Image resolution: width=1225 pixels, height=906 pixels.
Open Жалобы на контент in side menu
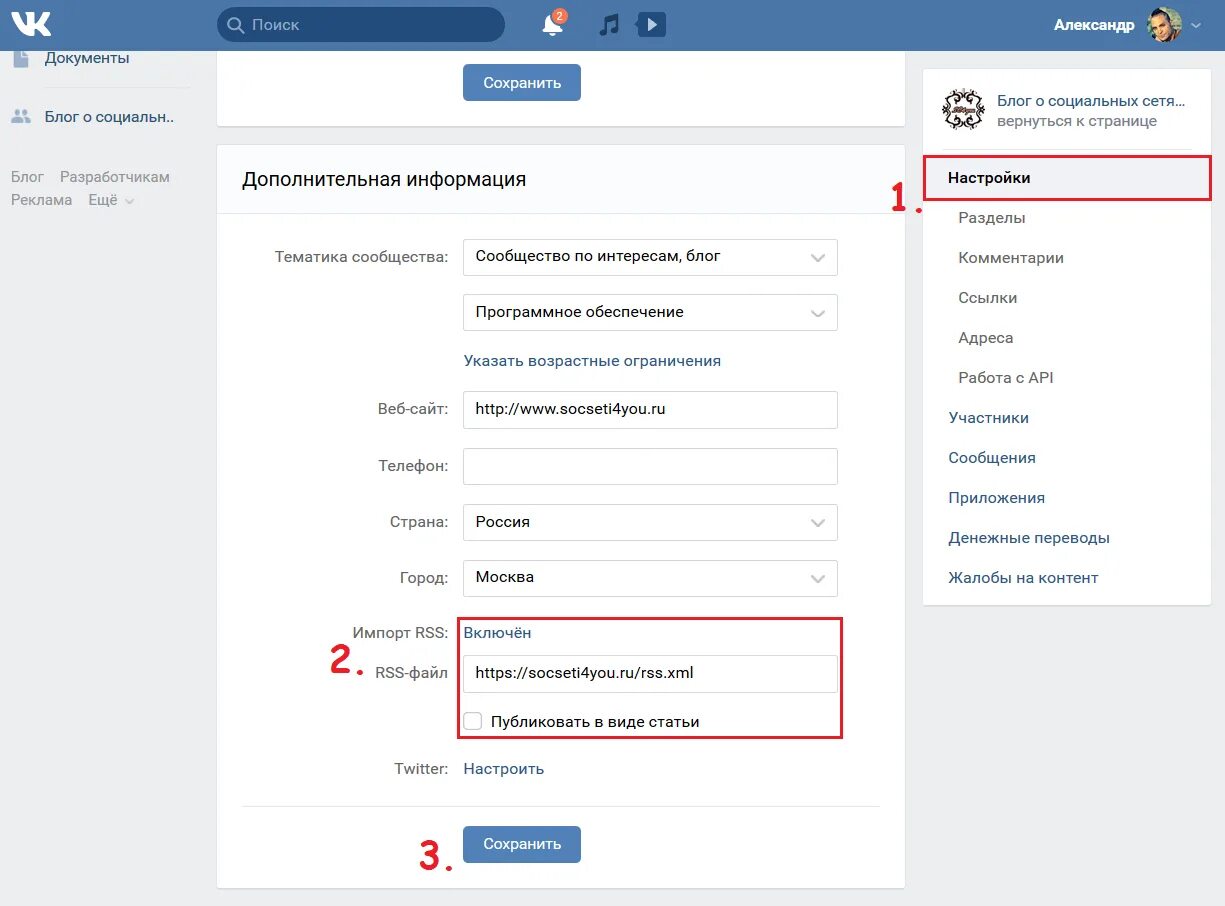pos(1023,578)
